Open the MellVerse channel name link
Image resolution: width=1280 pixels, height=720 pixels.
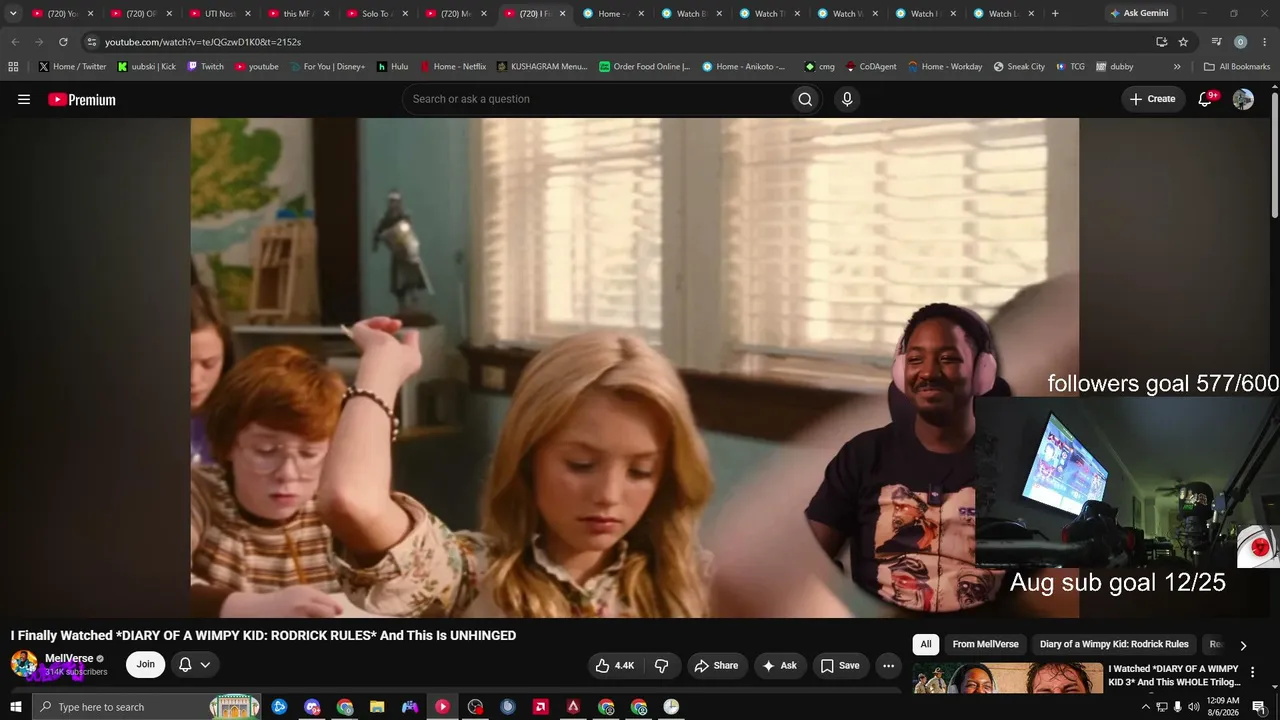[69, 658]
